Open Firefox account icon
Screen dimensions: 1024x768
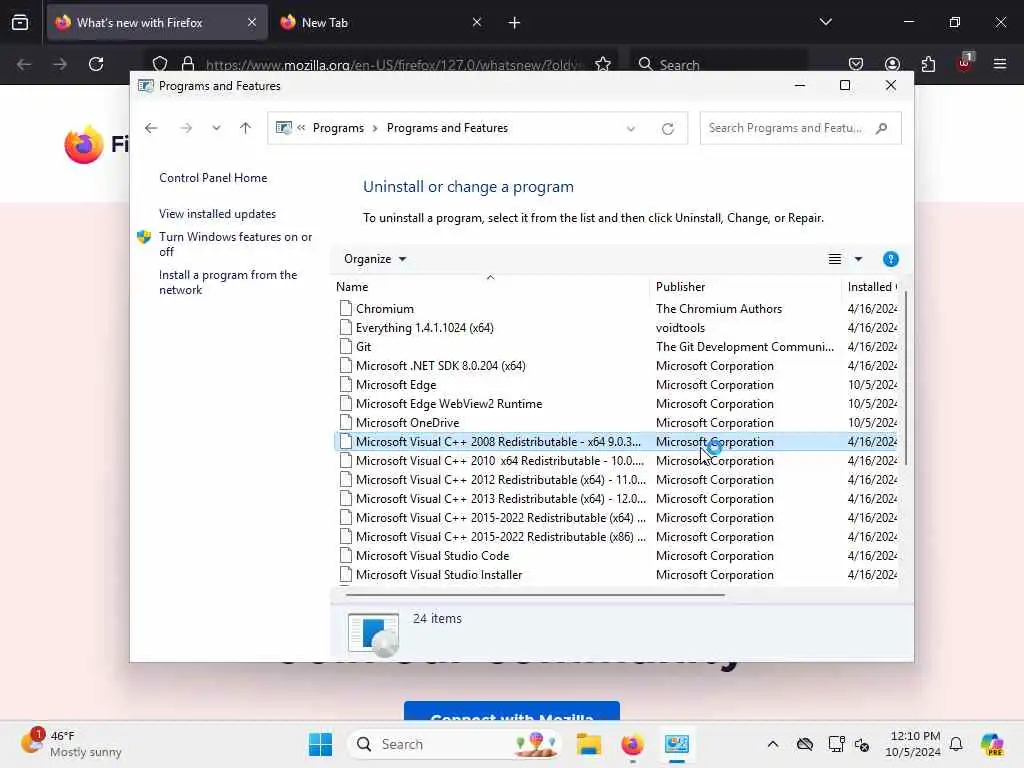click(x=892, y=64)
